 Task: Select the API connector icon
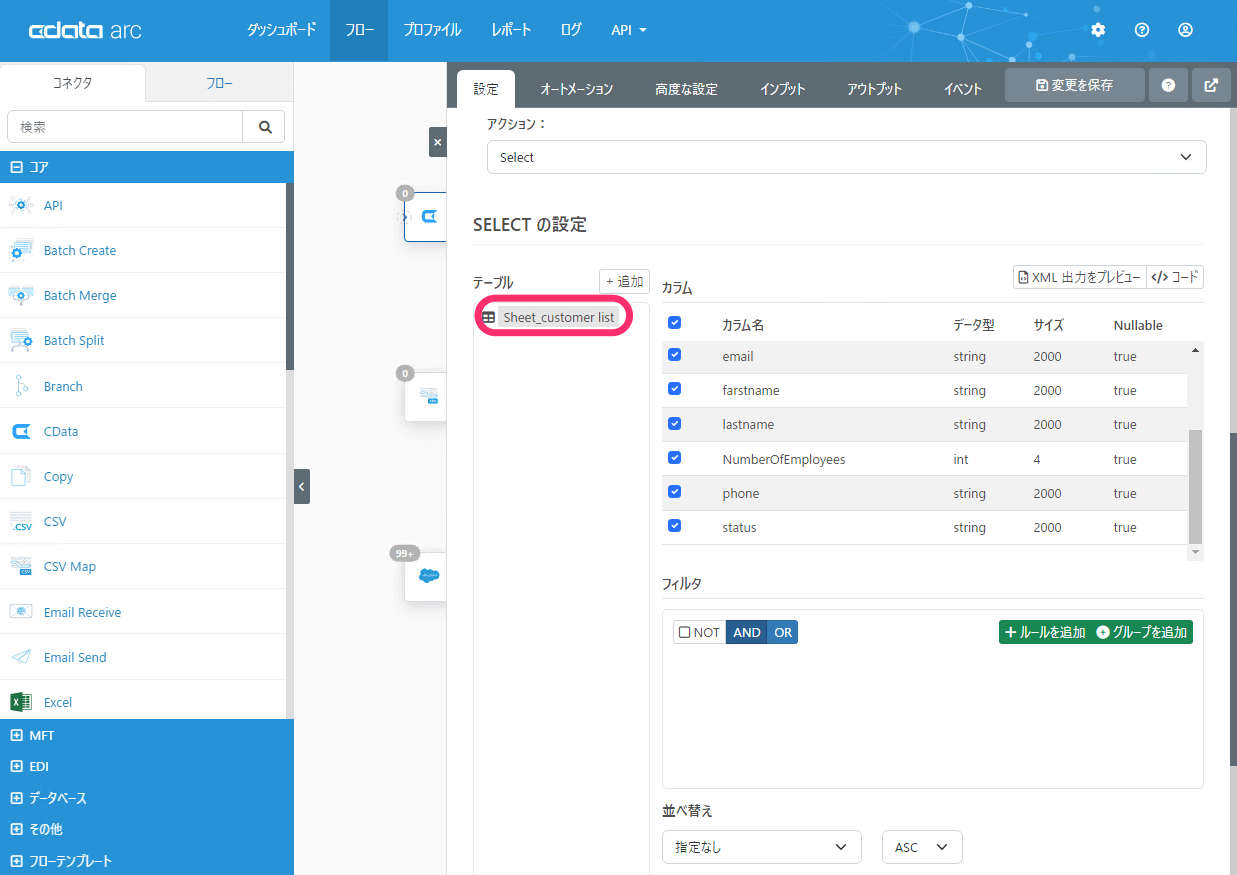21,205
